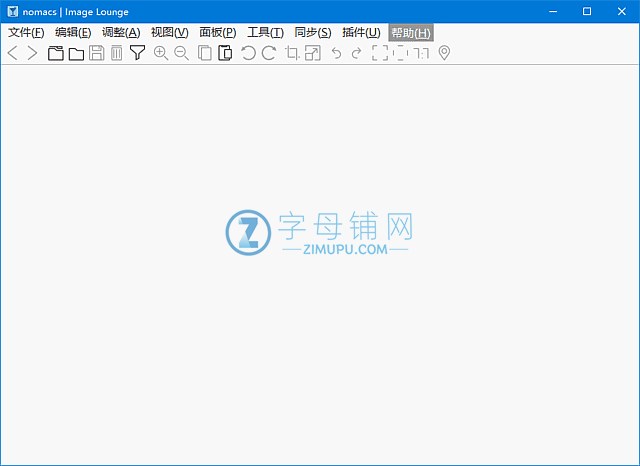Viewport: 640px width, 466px height.
Task: Rotate image counter-clockwise using toolbar icon
Action: [248, 53]
